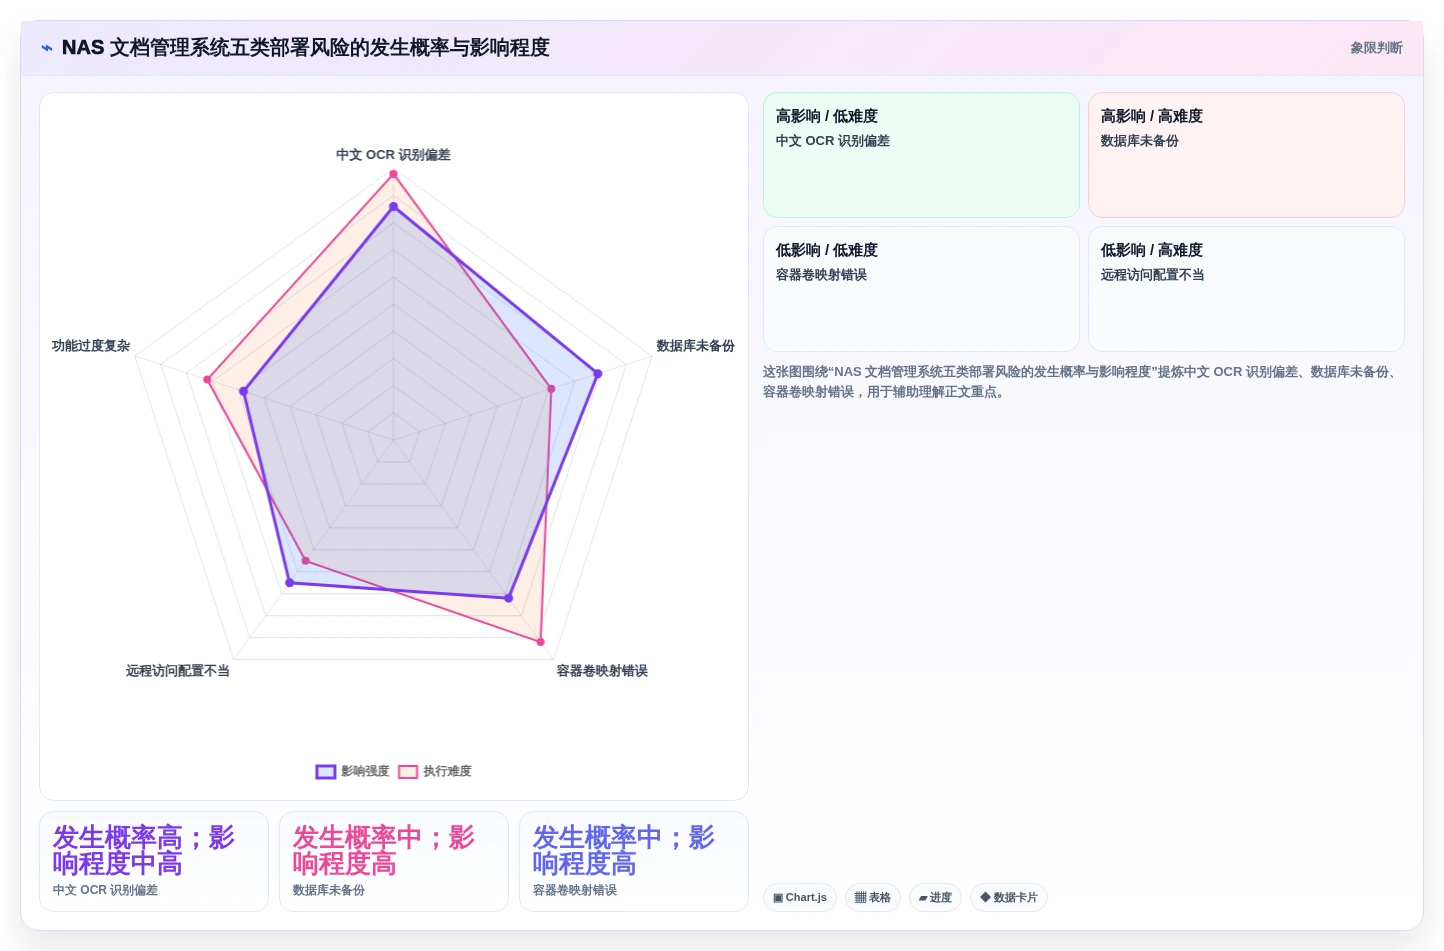Open the 发生概率高；影响程度中高 summary card
This screenshot has height=951, width=1444.
(154, 861)
